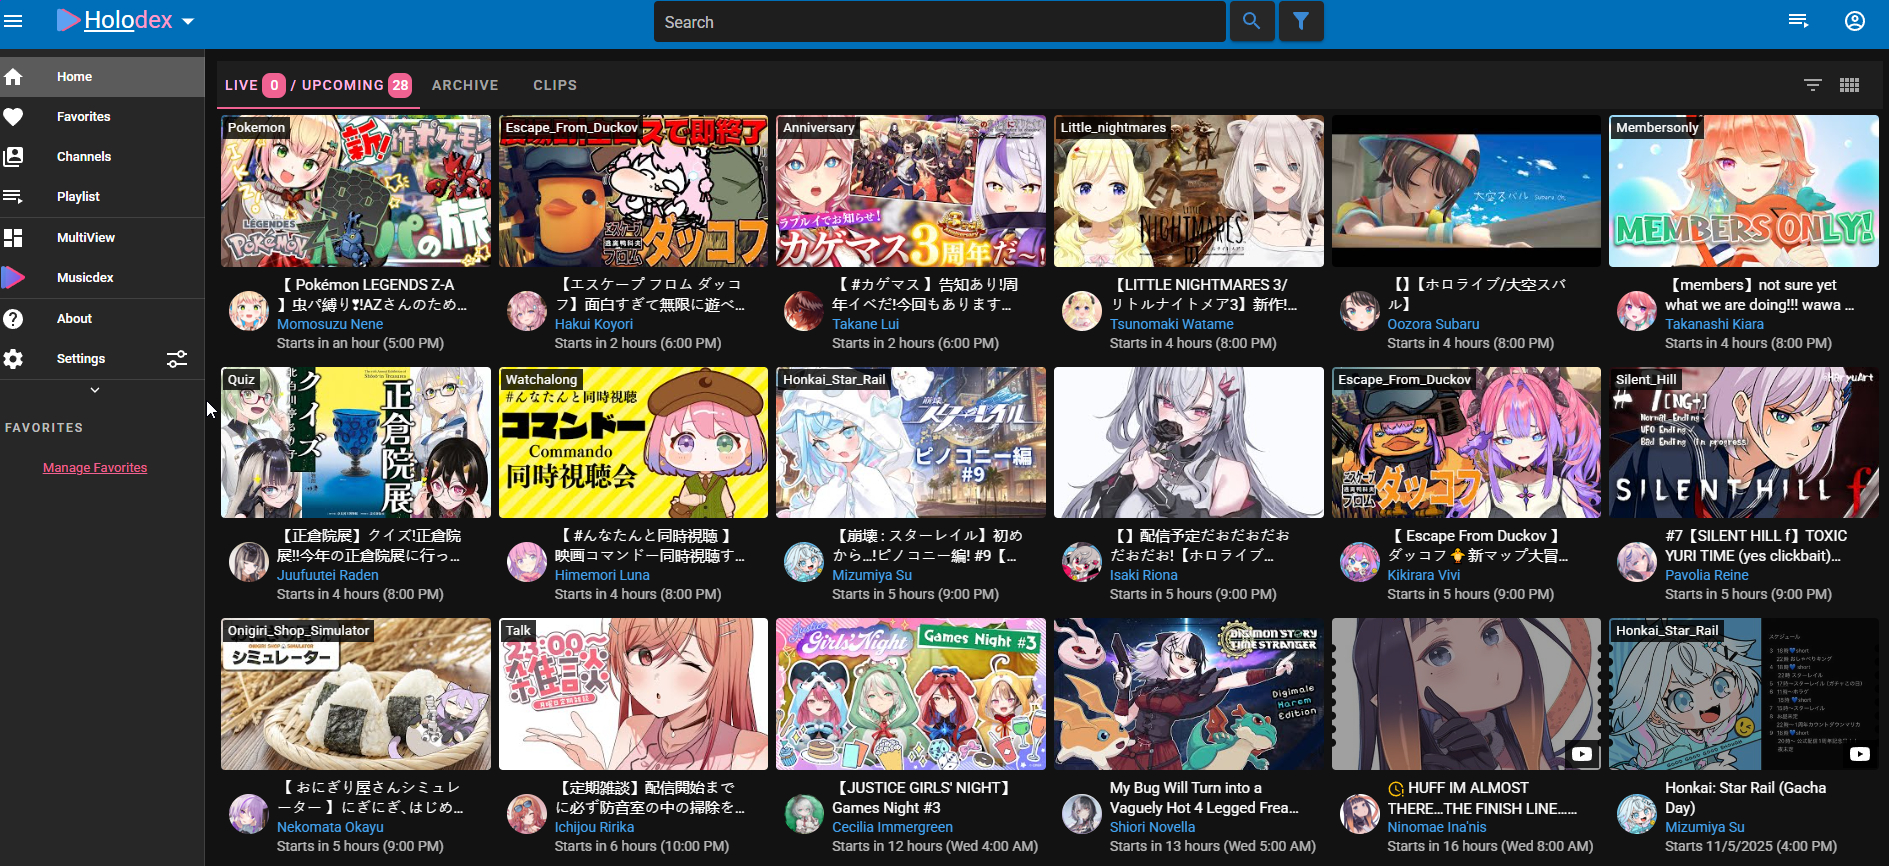The width and height of the screenshot is (1889, 866).
Task: Click the YouTube icon on Honkai Gacha Day thumbnail
Action: click(x=1860, y=754)
